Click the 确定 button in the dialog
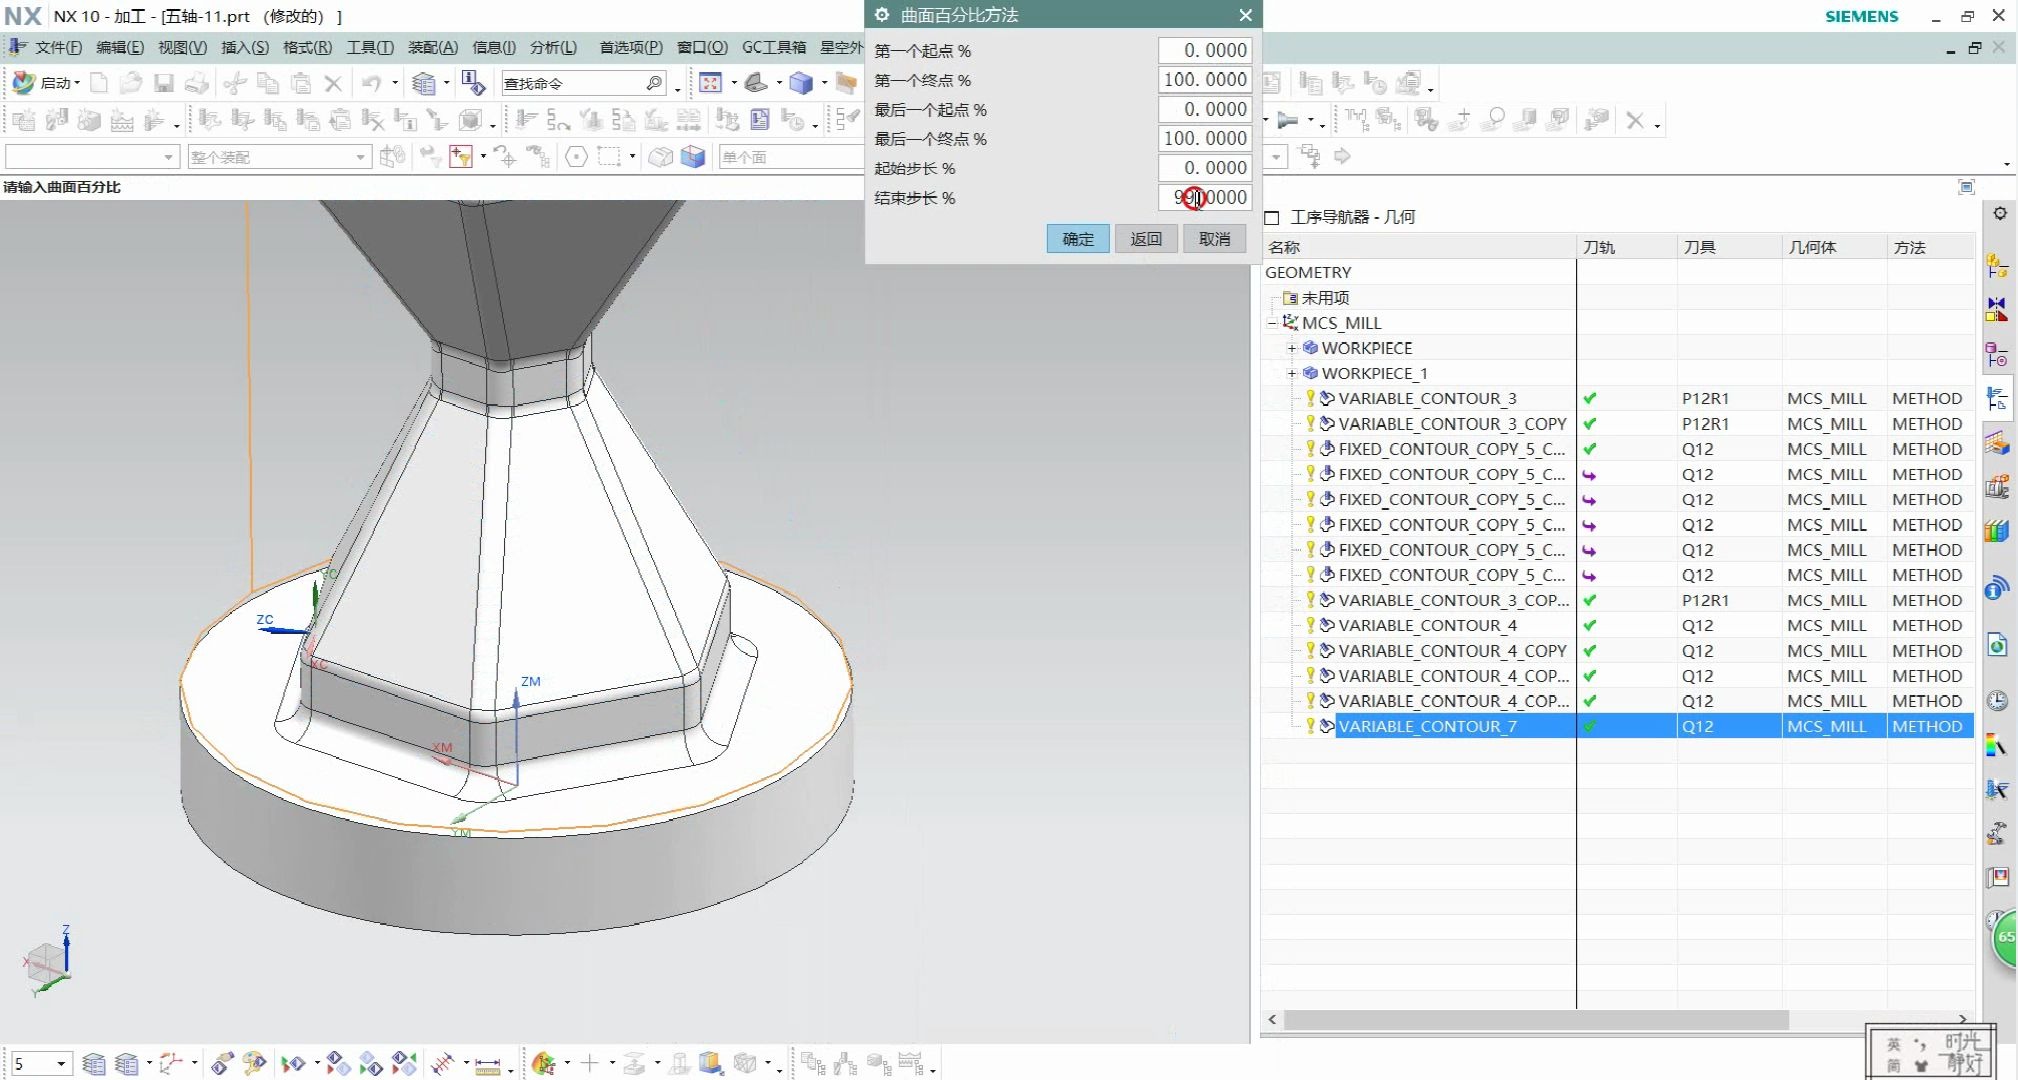The image size is (2018, 1080). pyautogui.click(x=1077, y=239)
